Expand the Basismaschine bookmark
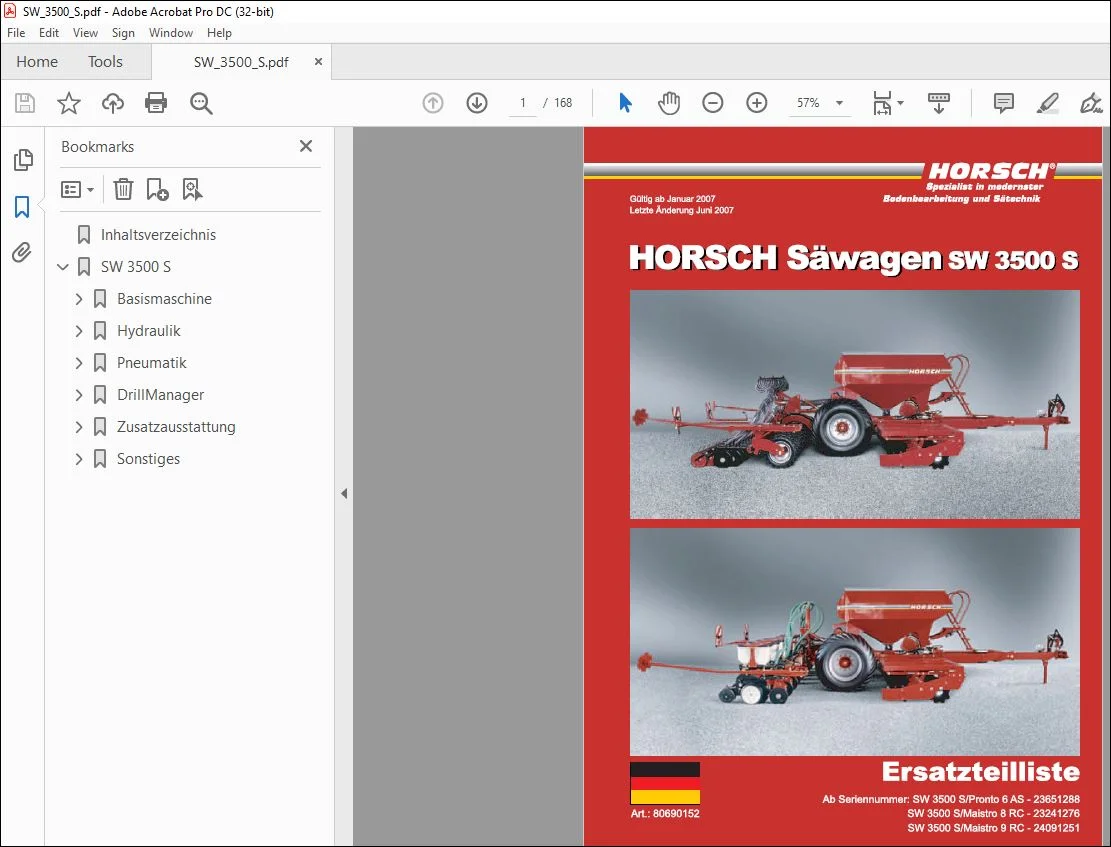The image size is (1111, 847). point(79,299)
